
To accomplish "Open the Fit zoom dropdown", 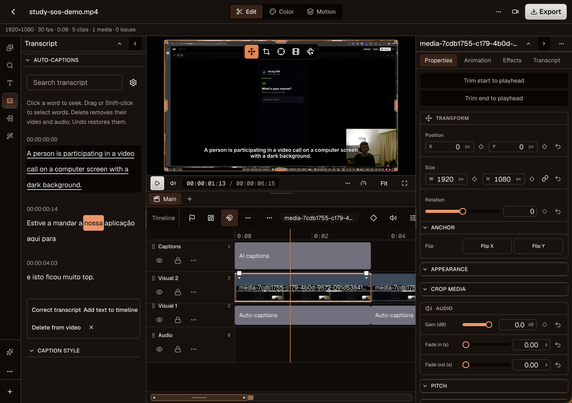I will tap(384, 183).
